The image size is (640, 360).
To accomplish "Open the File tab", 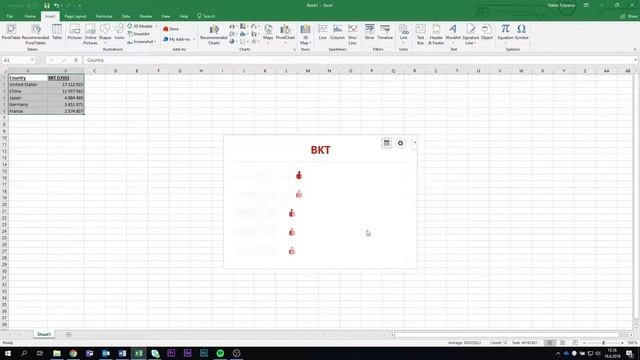I will 9,16.
